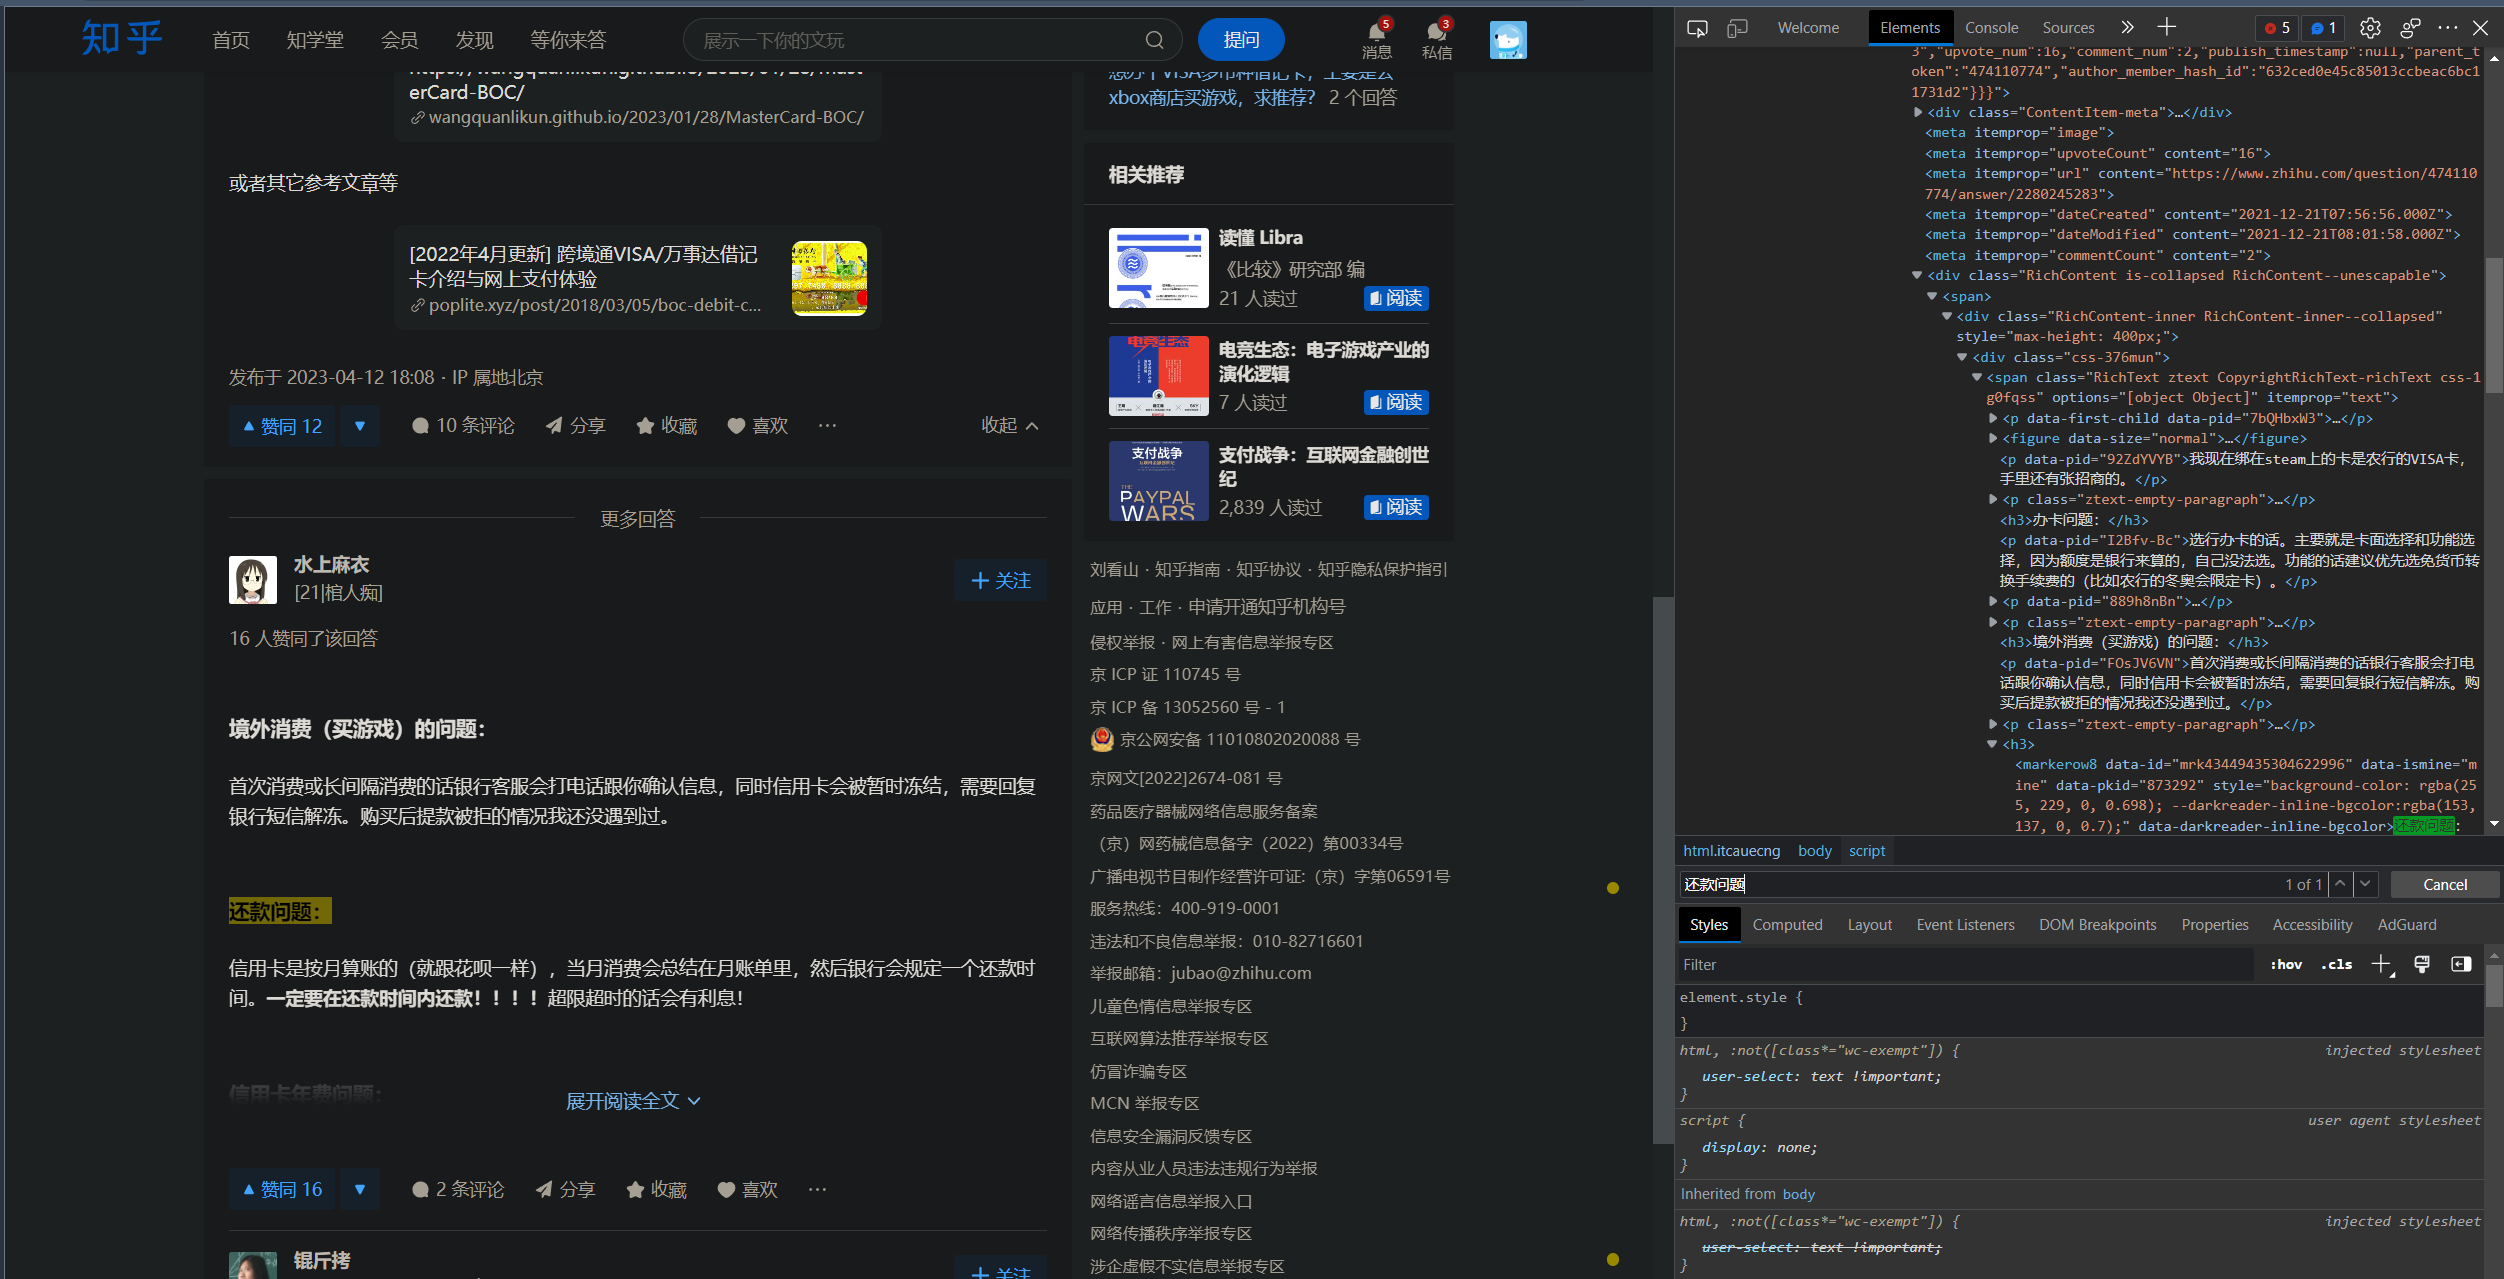2504x1279 pixels.
Task: Upvote with 赞同 12 button
Action: coord(282,426)
